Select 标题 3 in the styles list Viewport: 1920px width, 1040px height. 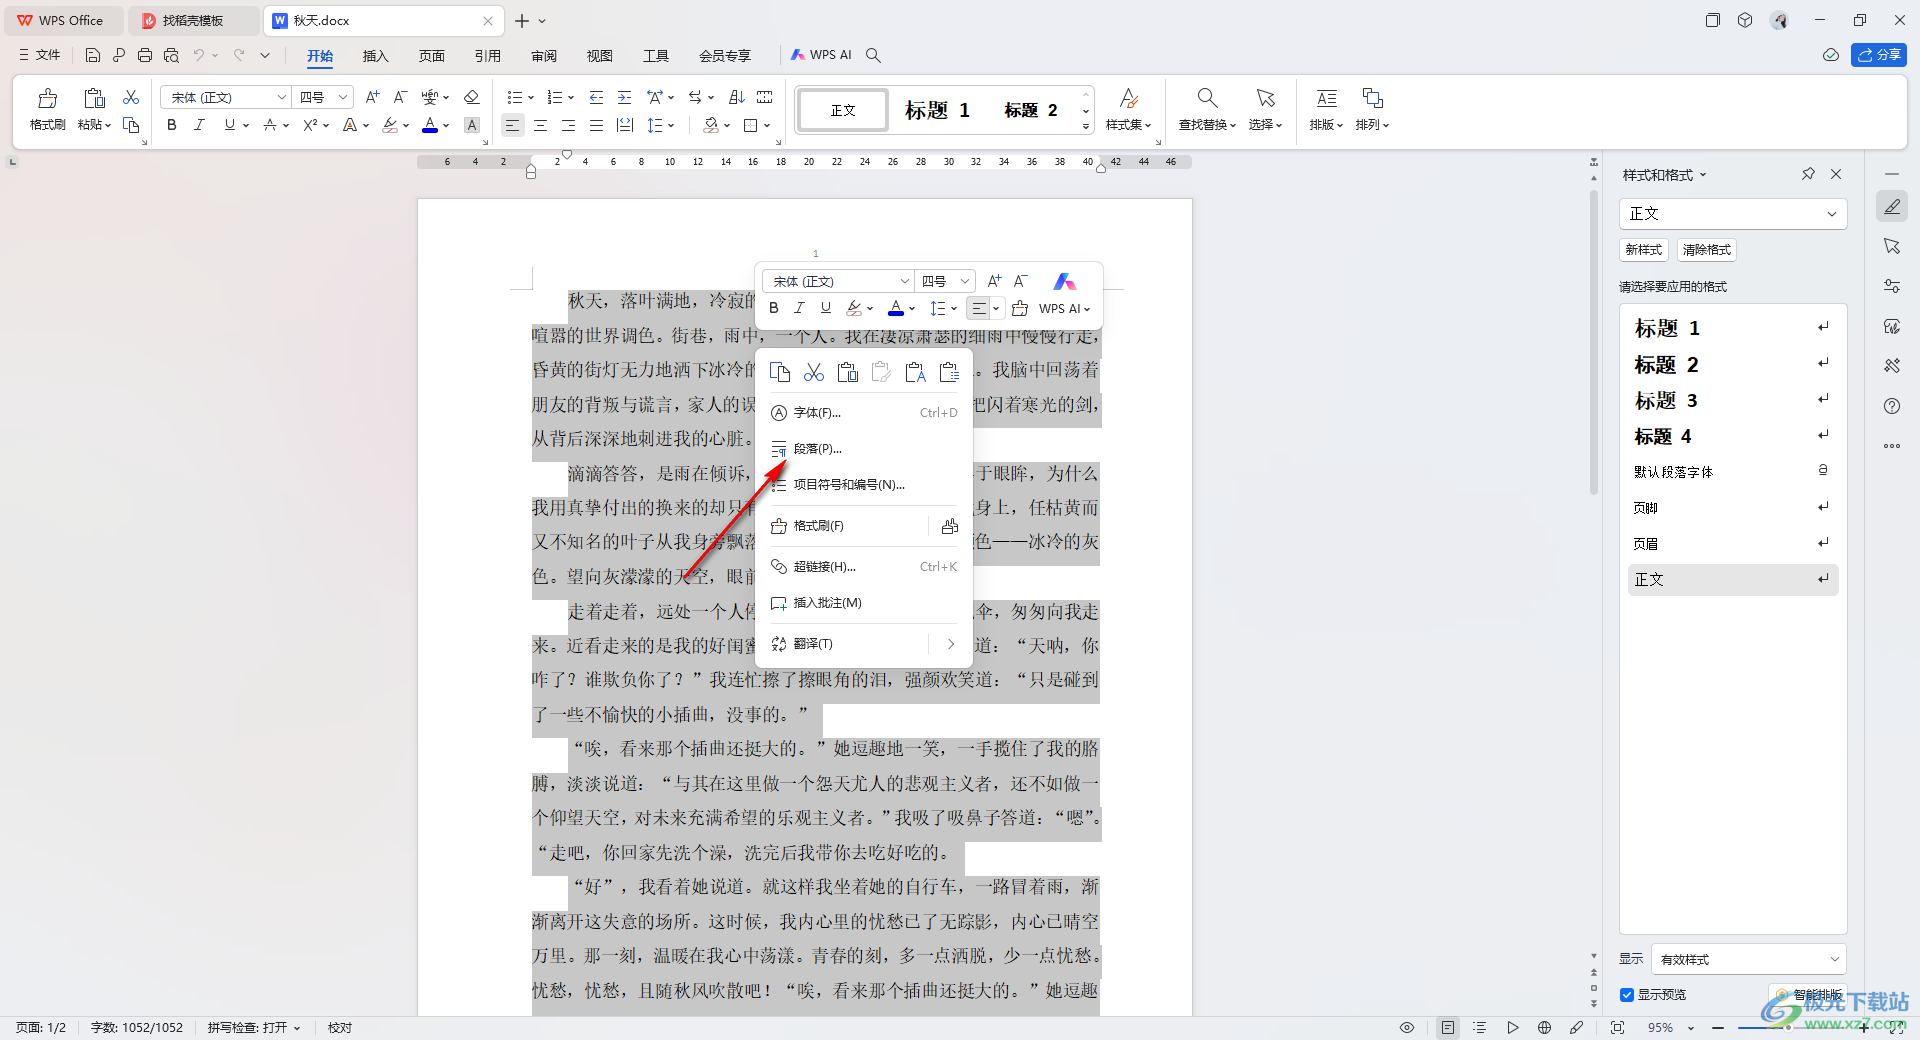pyautogui.click(x=1733, y=401)
